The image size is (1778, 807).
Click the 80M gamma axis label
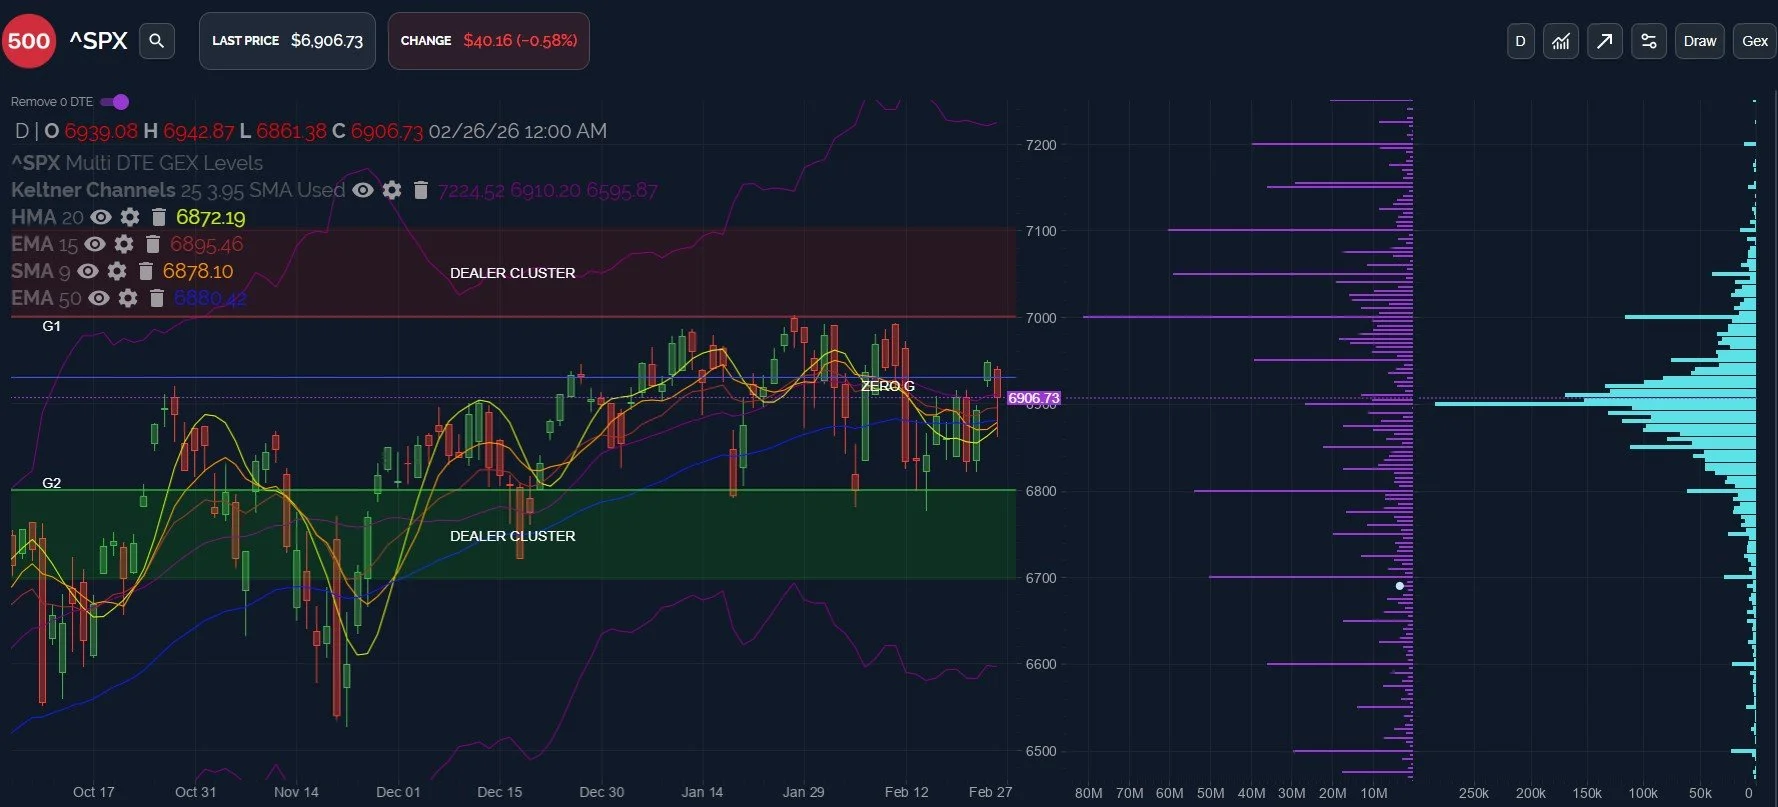(1088, 793)
